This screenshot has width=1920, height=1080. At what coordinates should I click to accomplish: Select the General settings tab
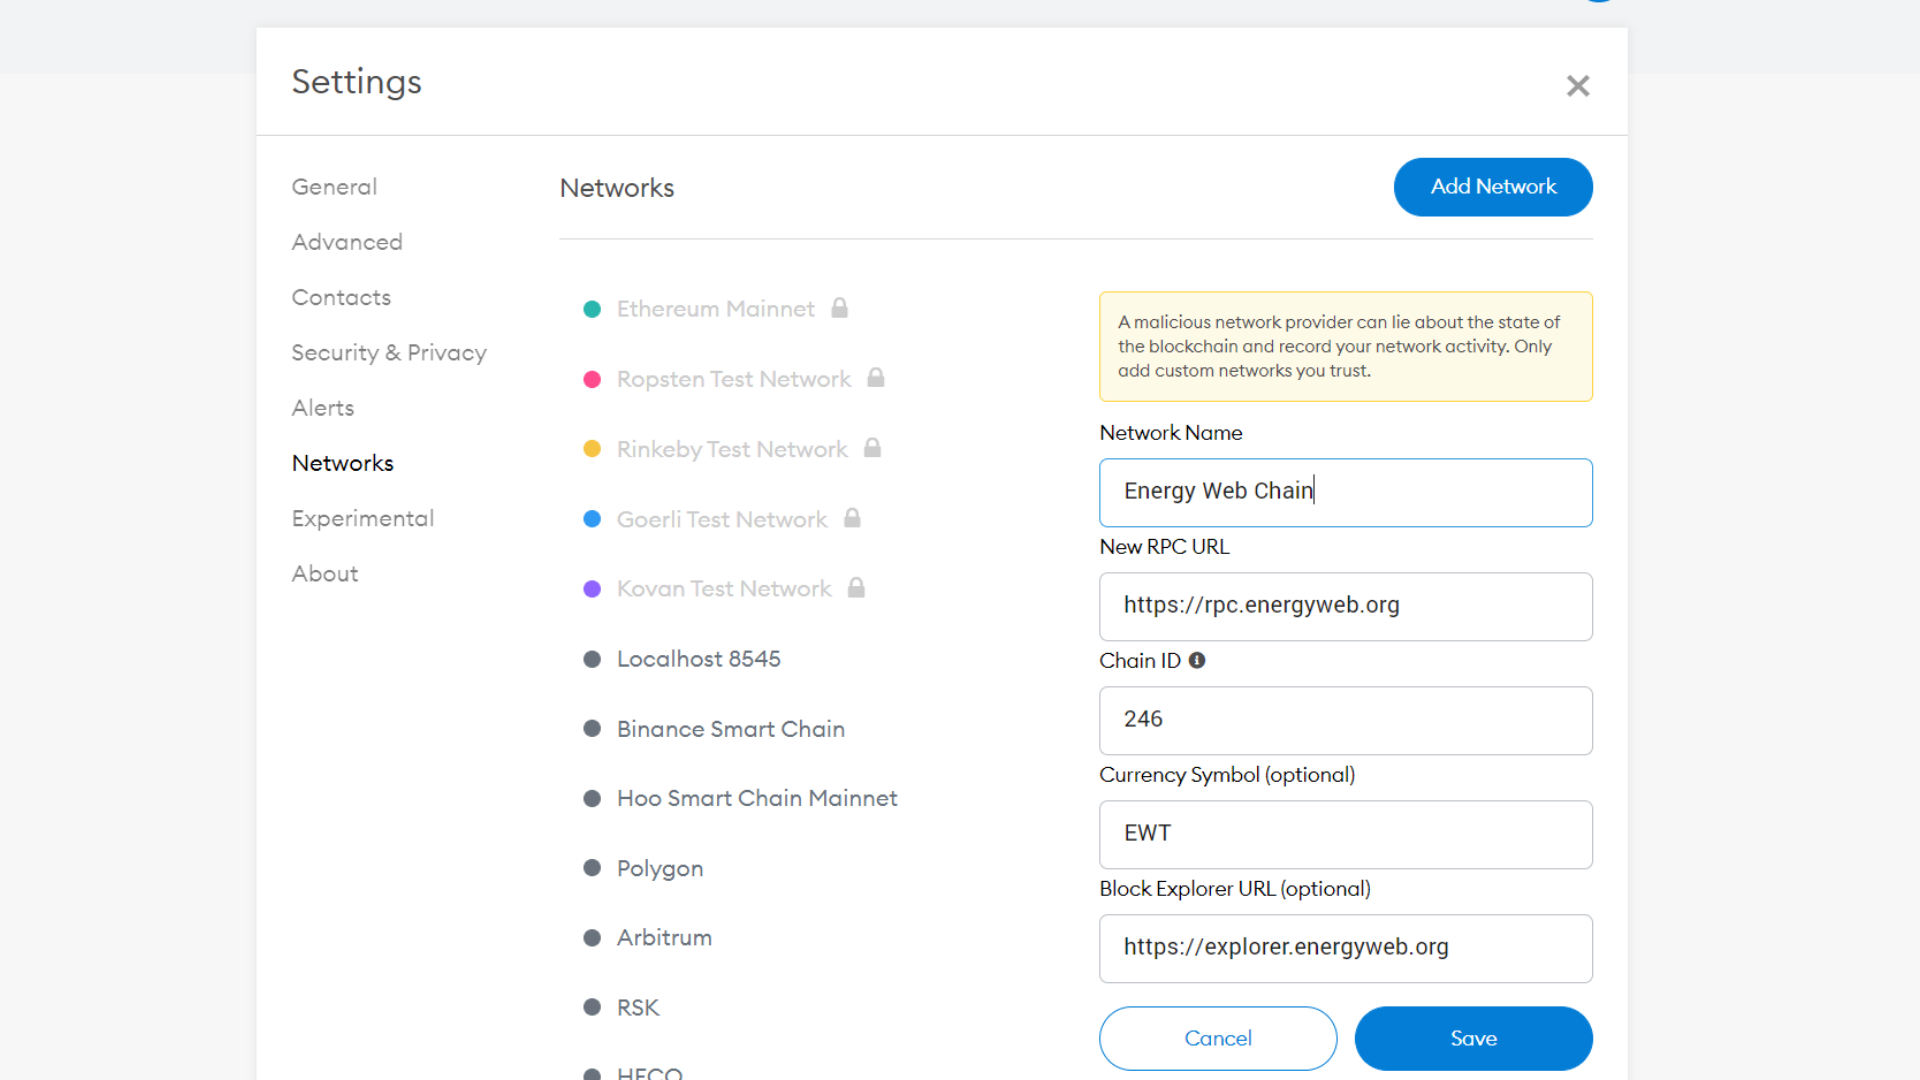tap(334, 186)
